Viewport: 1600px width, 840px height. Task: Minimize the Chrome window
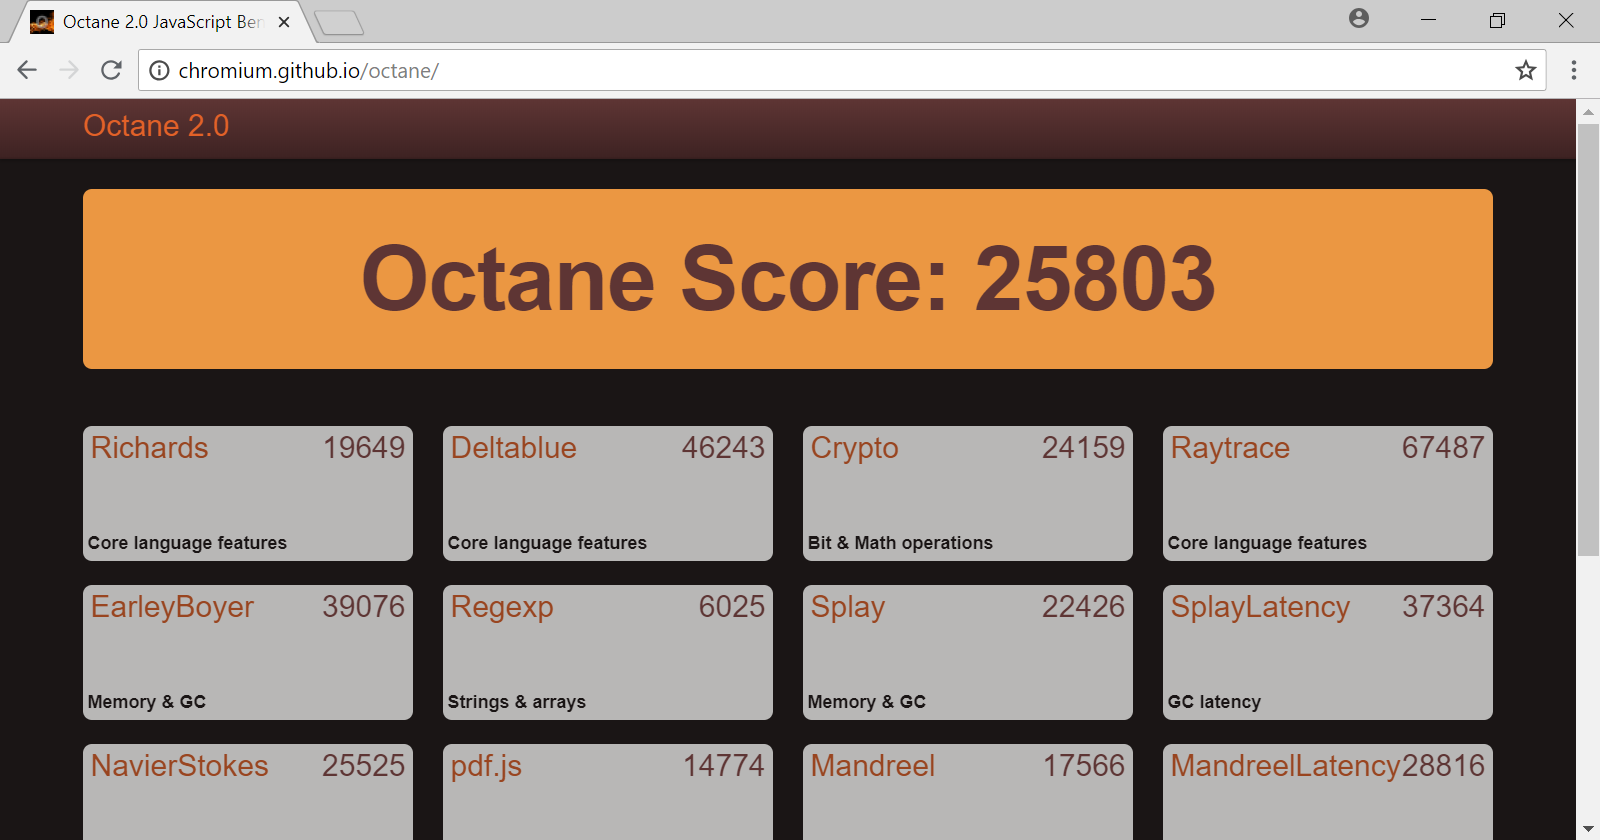pyautogui.click(x=1428, y=20)
